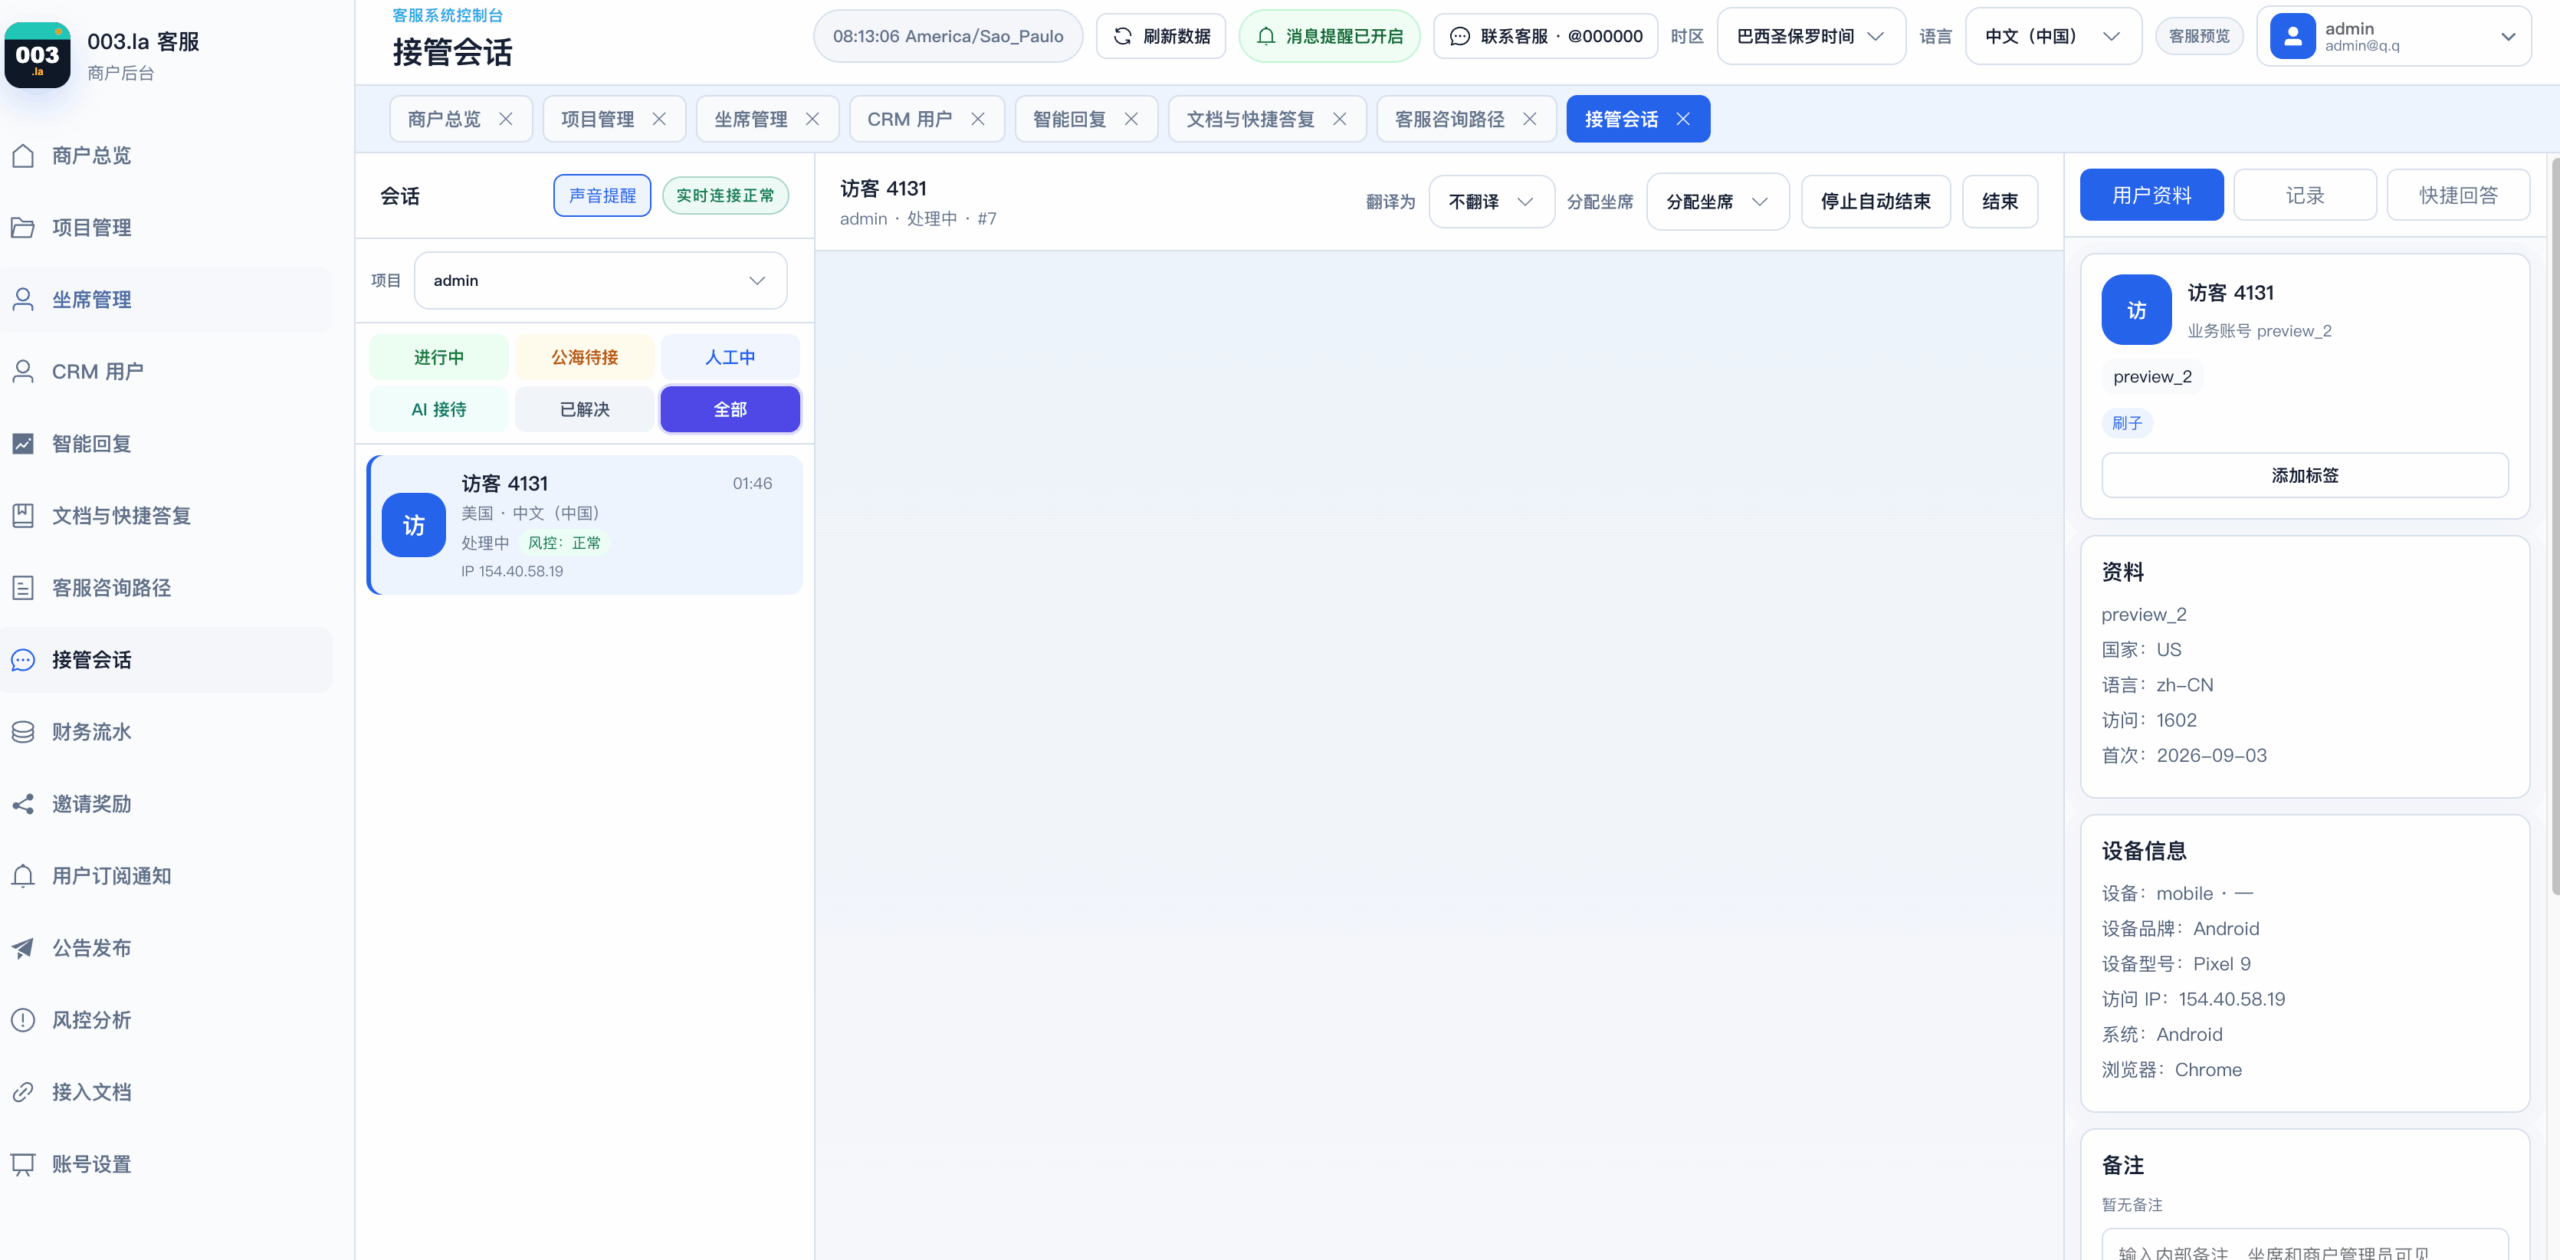2560x1260 pixels.
Task: Open the 不翻译 translation dropdown
Action: click(x=1491, y=202)
